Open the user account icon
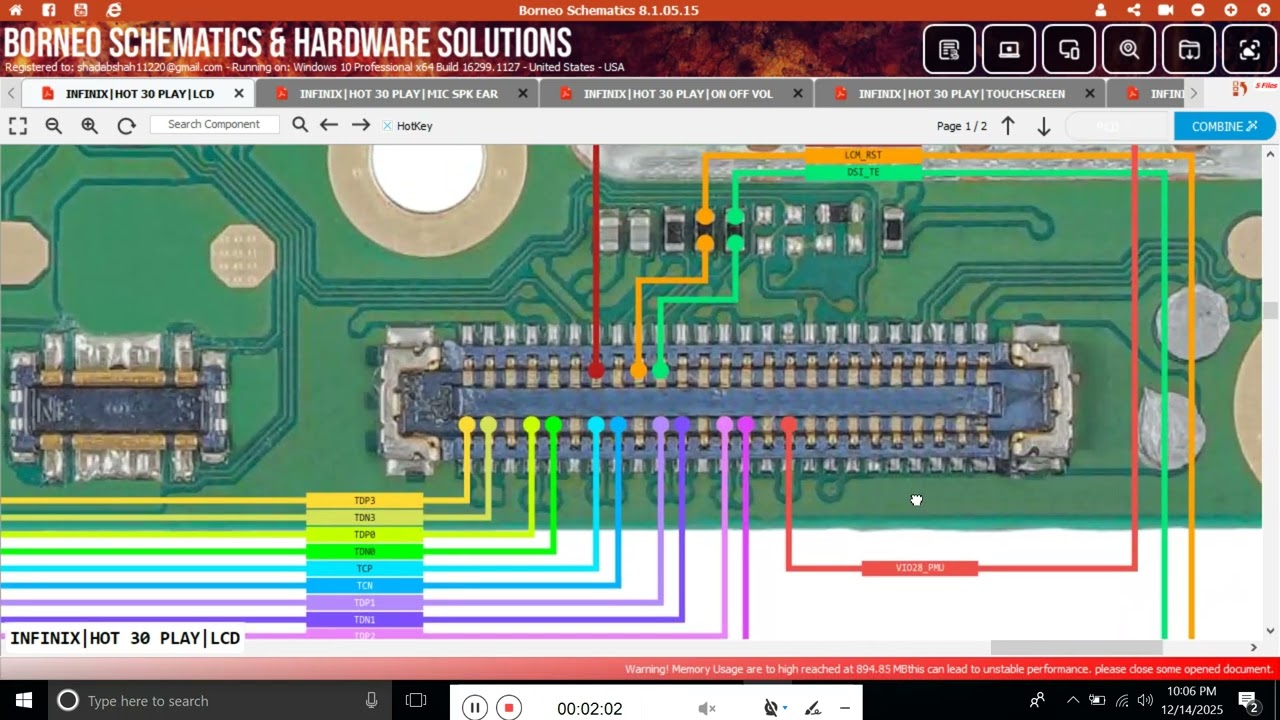Screen dimensions: 1280x720 (x=1101, y=10)
